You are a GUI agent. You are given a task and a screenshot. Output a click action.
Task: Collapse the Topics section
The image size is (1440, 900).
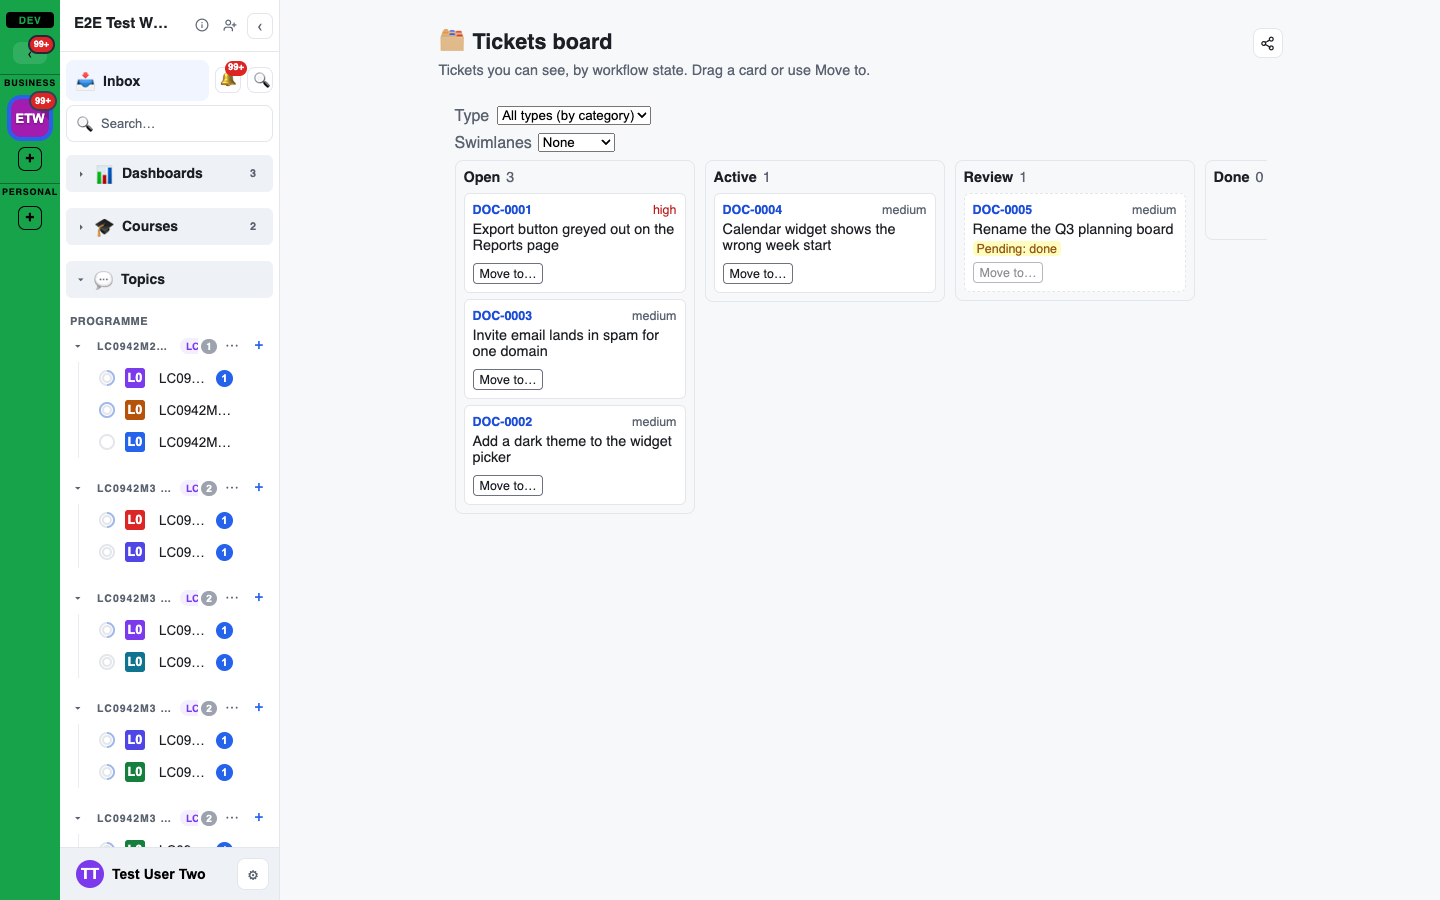[x=169, y=280]
